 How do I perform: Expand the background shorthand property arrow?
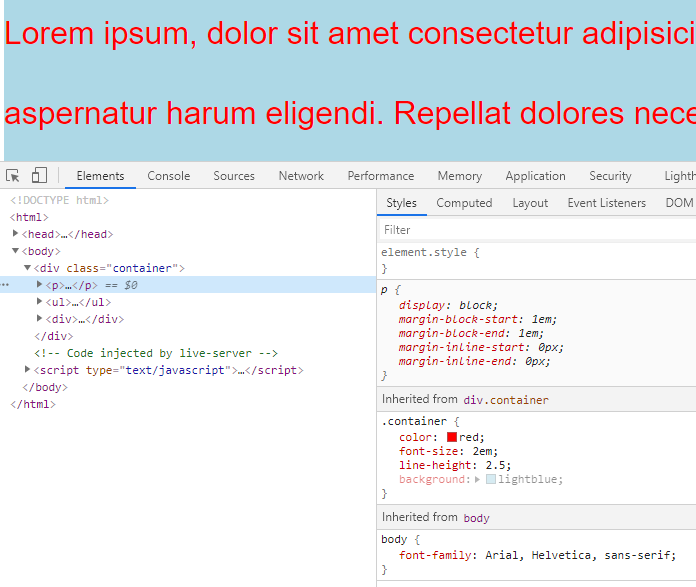point(478,480)
